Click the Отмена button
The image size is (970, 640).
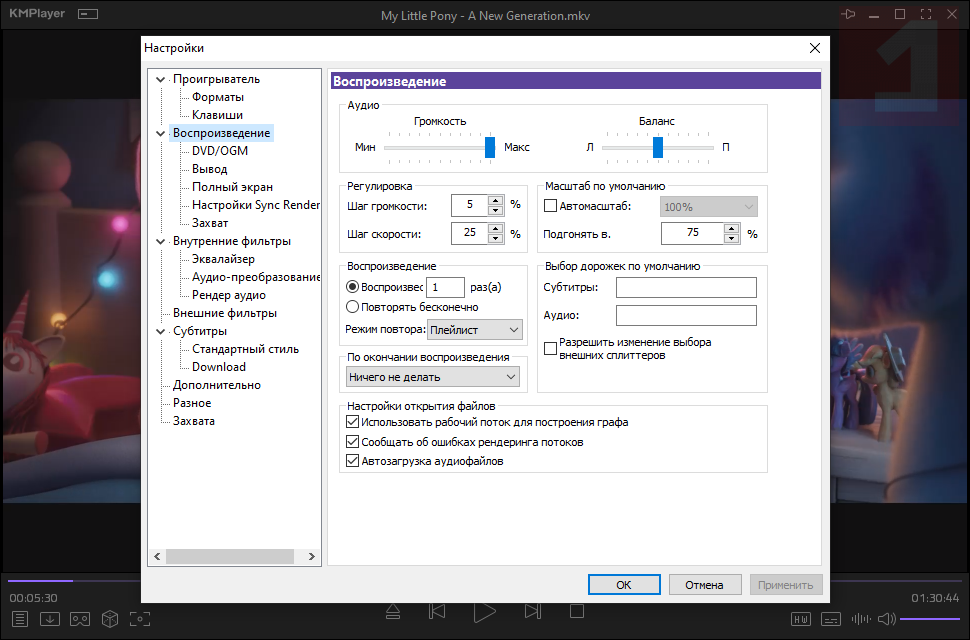point(705,584)
